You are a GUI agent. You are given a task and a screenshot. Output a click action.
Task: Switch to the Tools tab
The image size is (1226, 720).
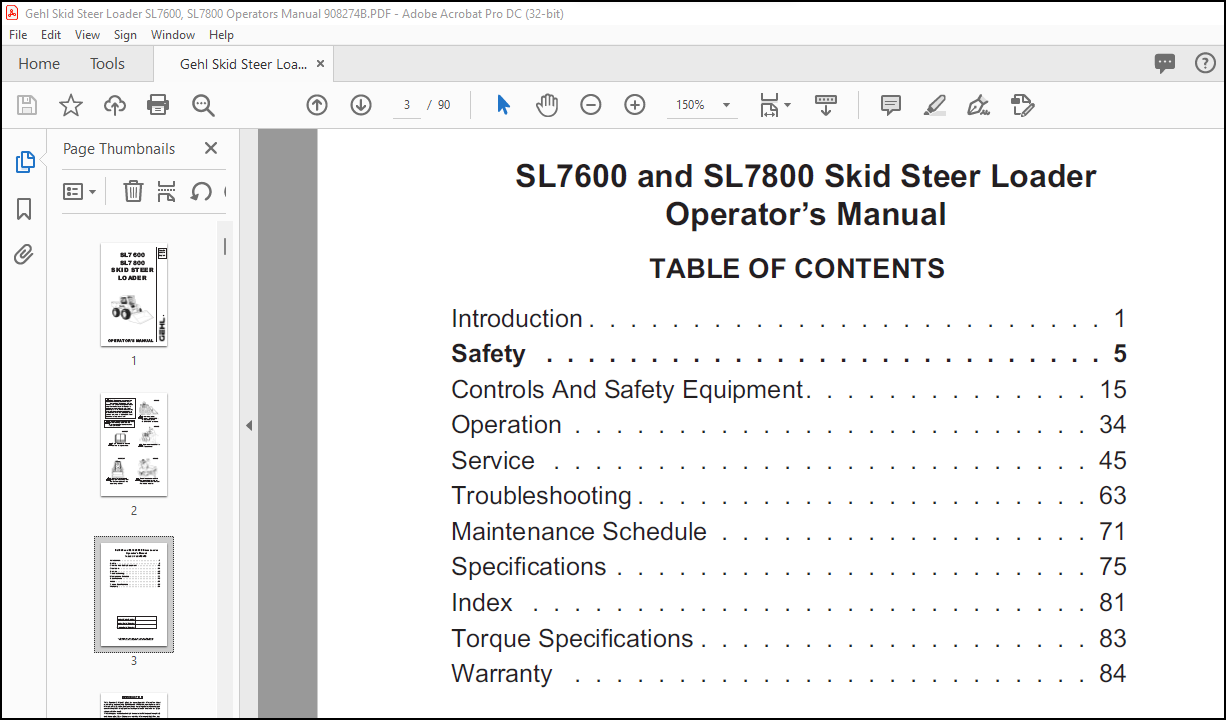coord(107,63)
